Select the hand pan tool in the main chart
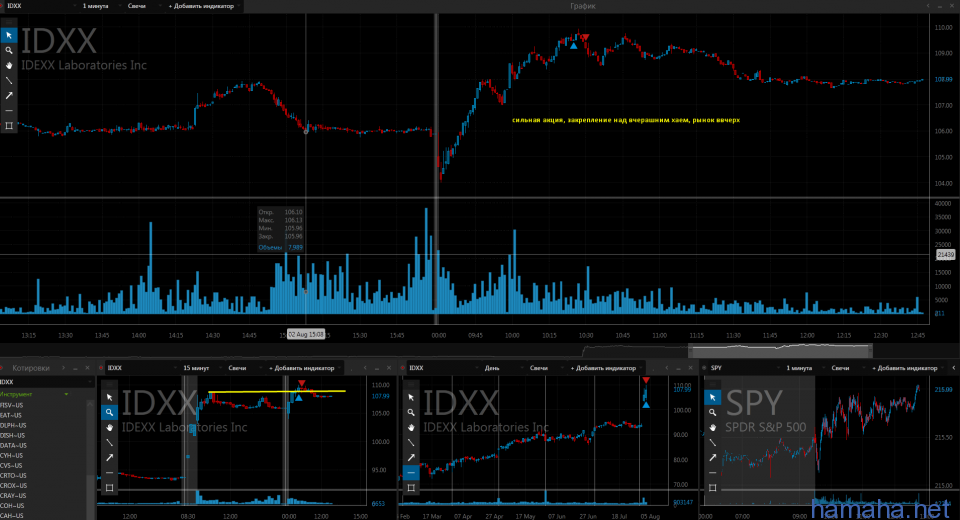The height and width of the screenshot is (520, 960). [9, 66]
